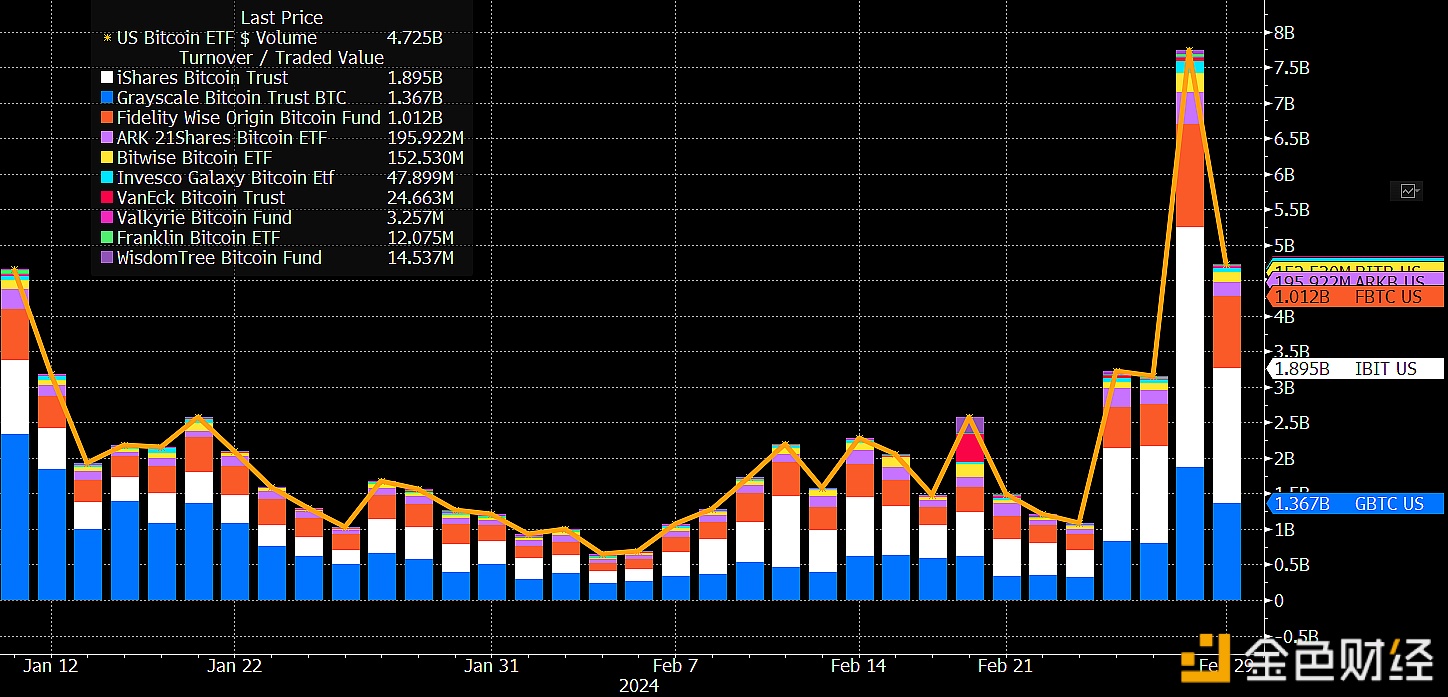Click the Feb 21 date label

coord(1005,666)
